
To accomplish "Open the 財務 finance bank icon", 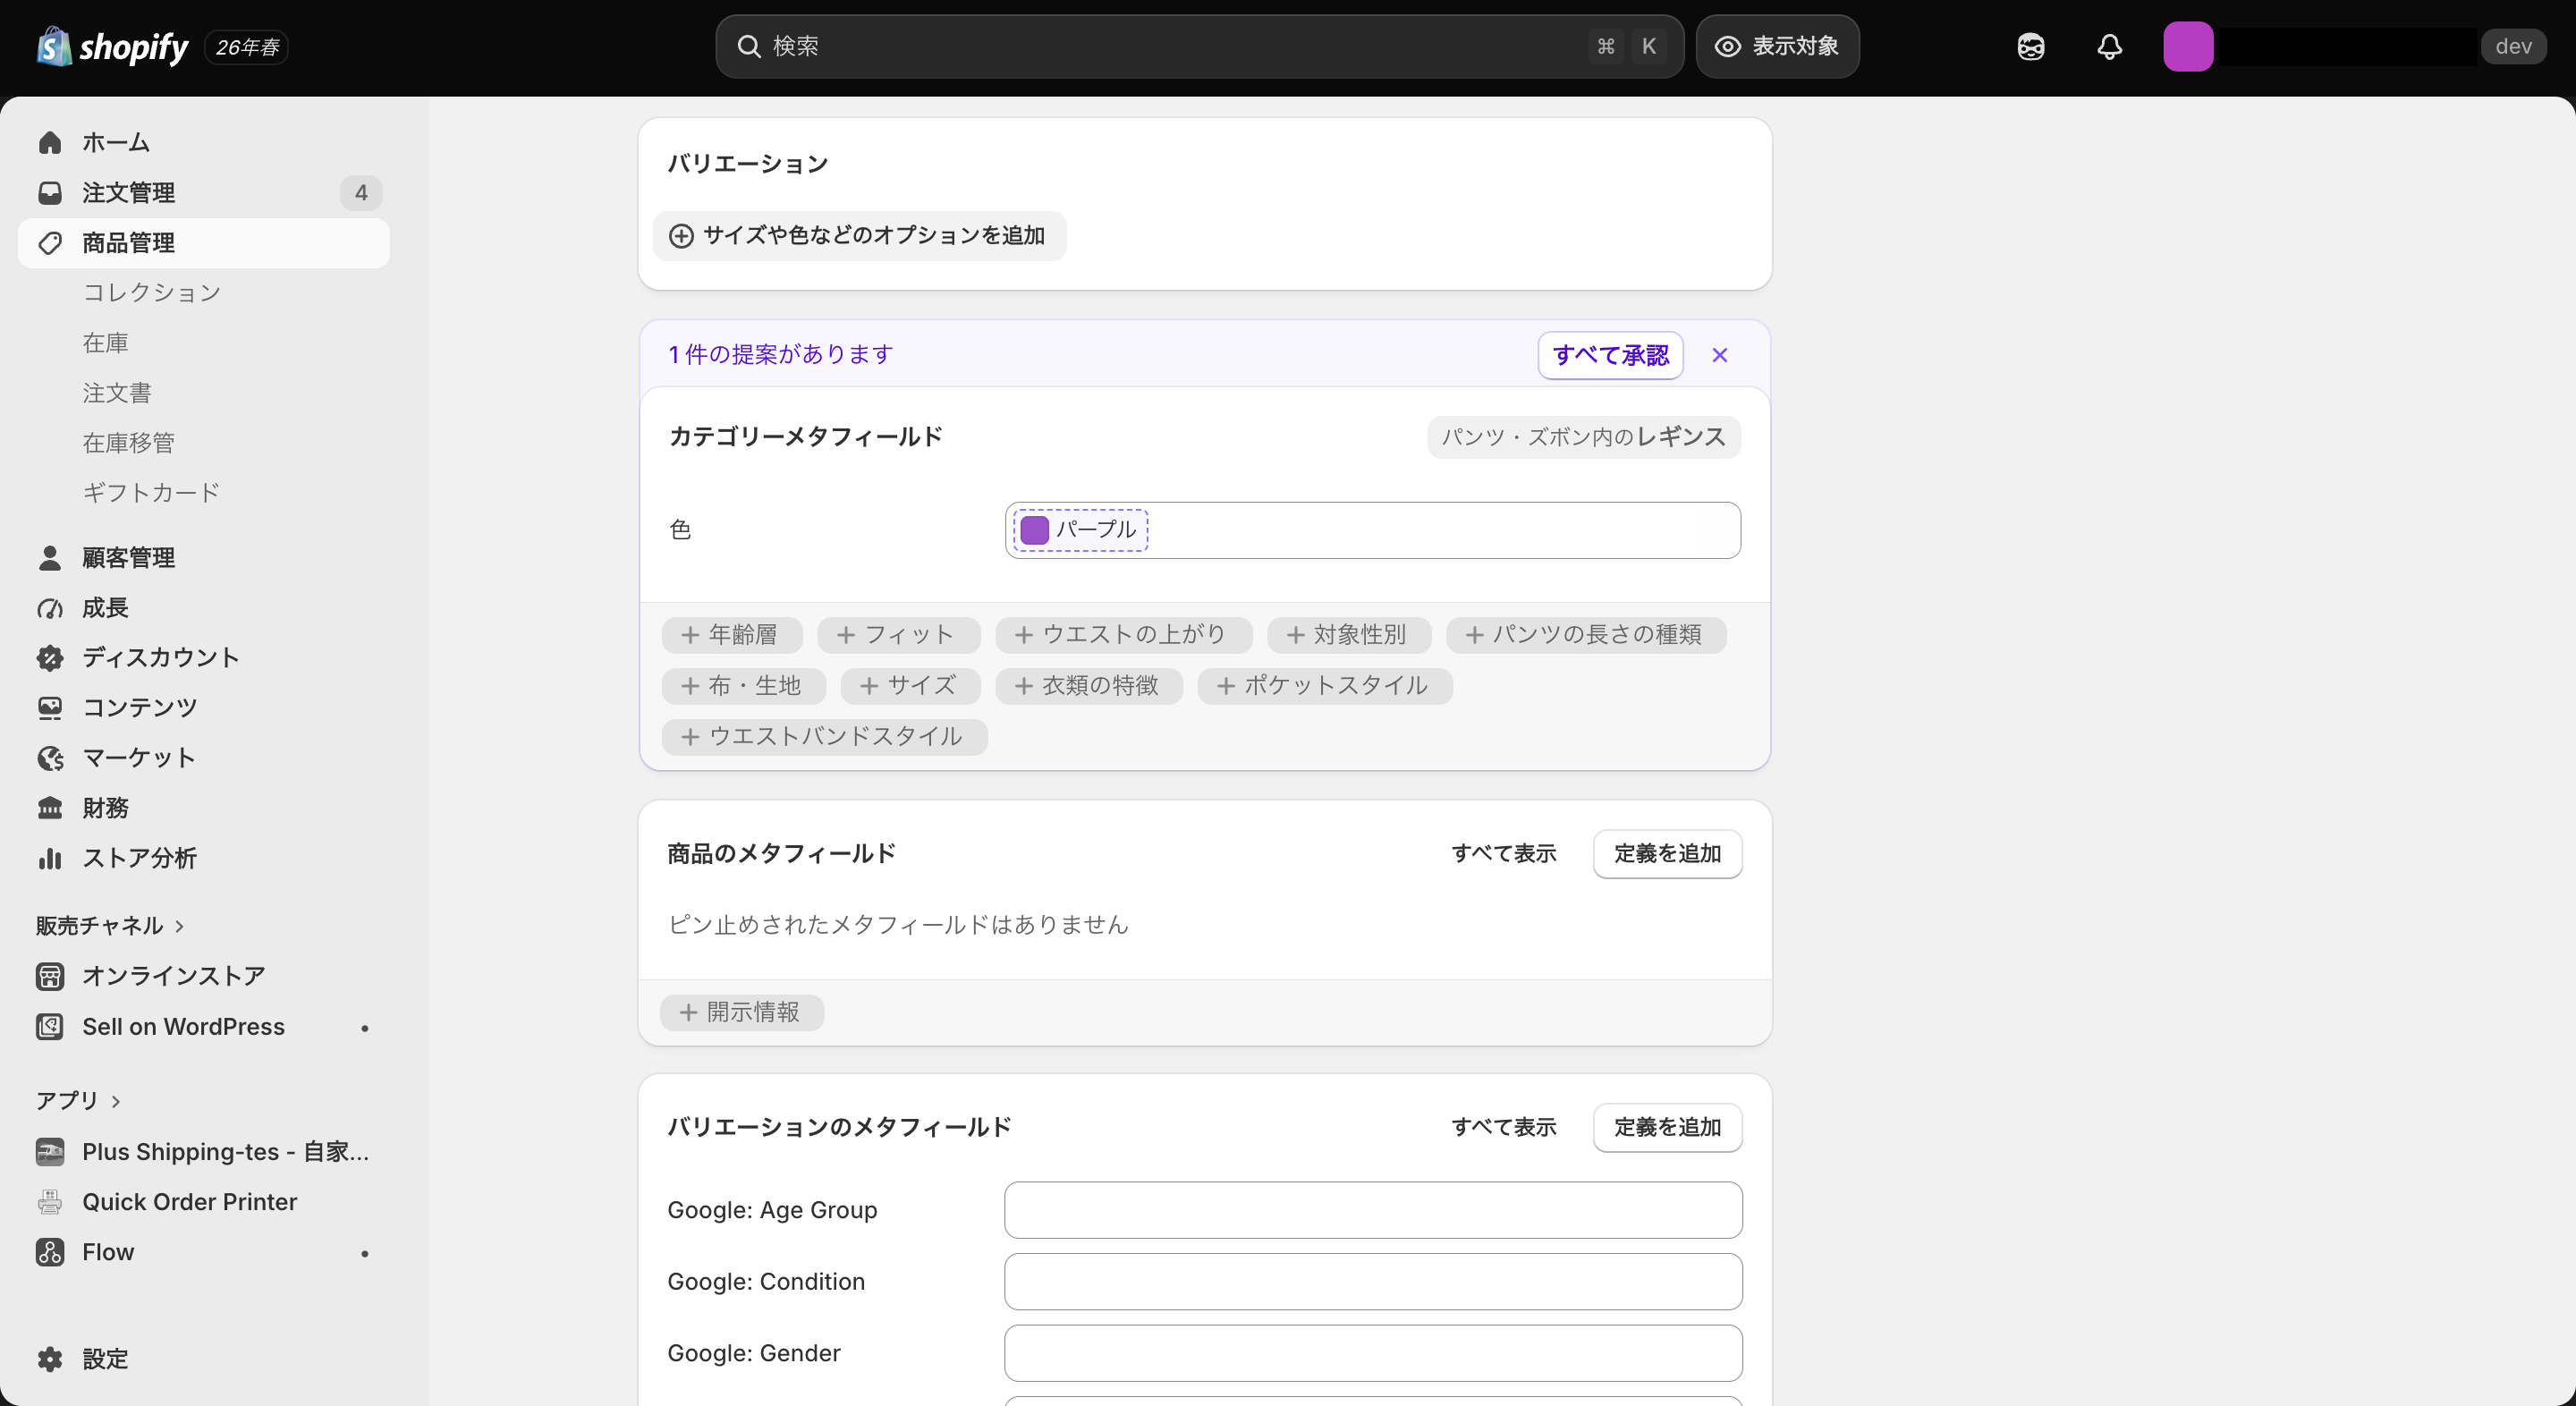I will [50, 808].
